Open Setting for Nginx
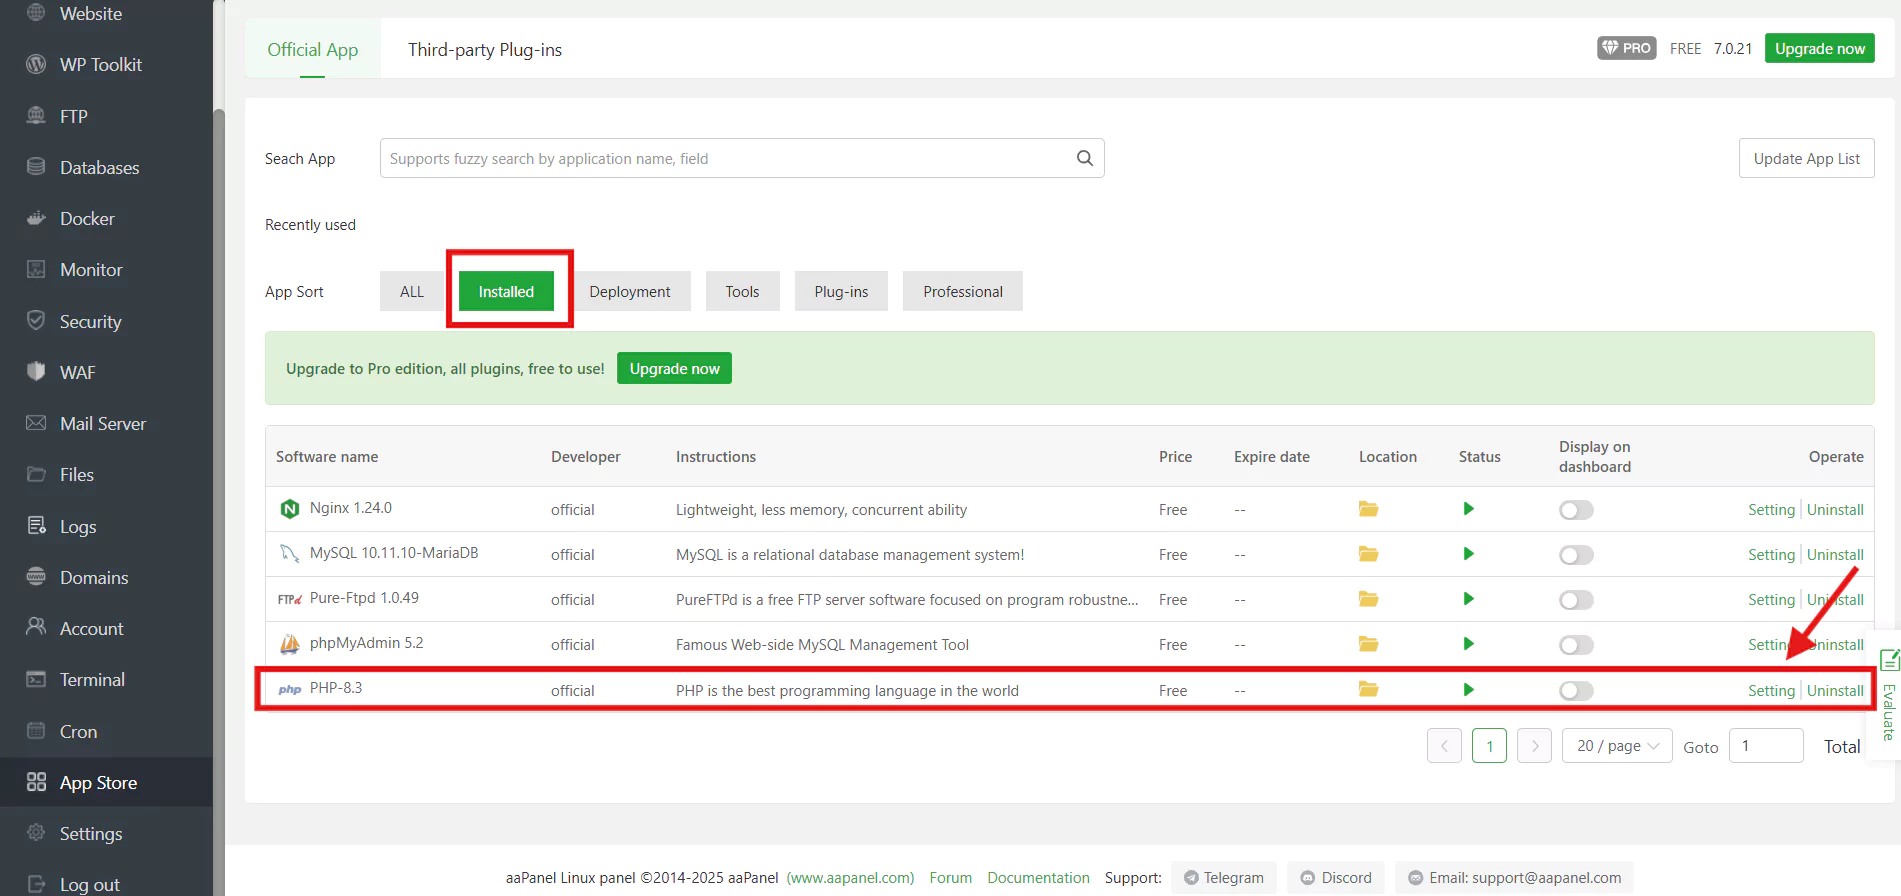The image size is (1901, 896). (1771, 510)
